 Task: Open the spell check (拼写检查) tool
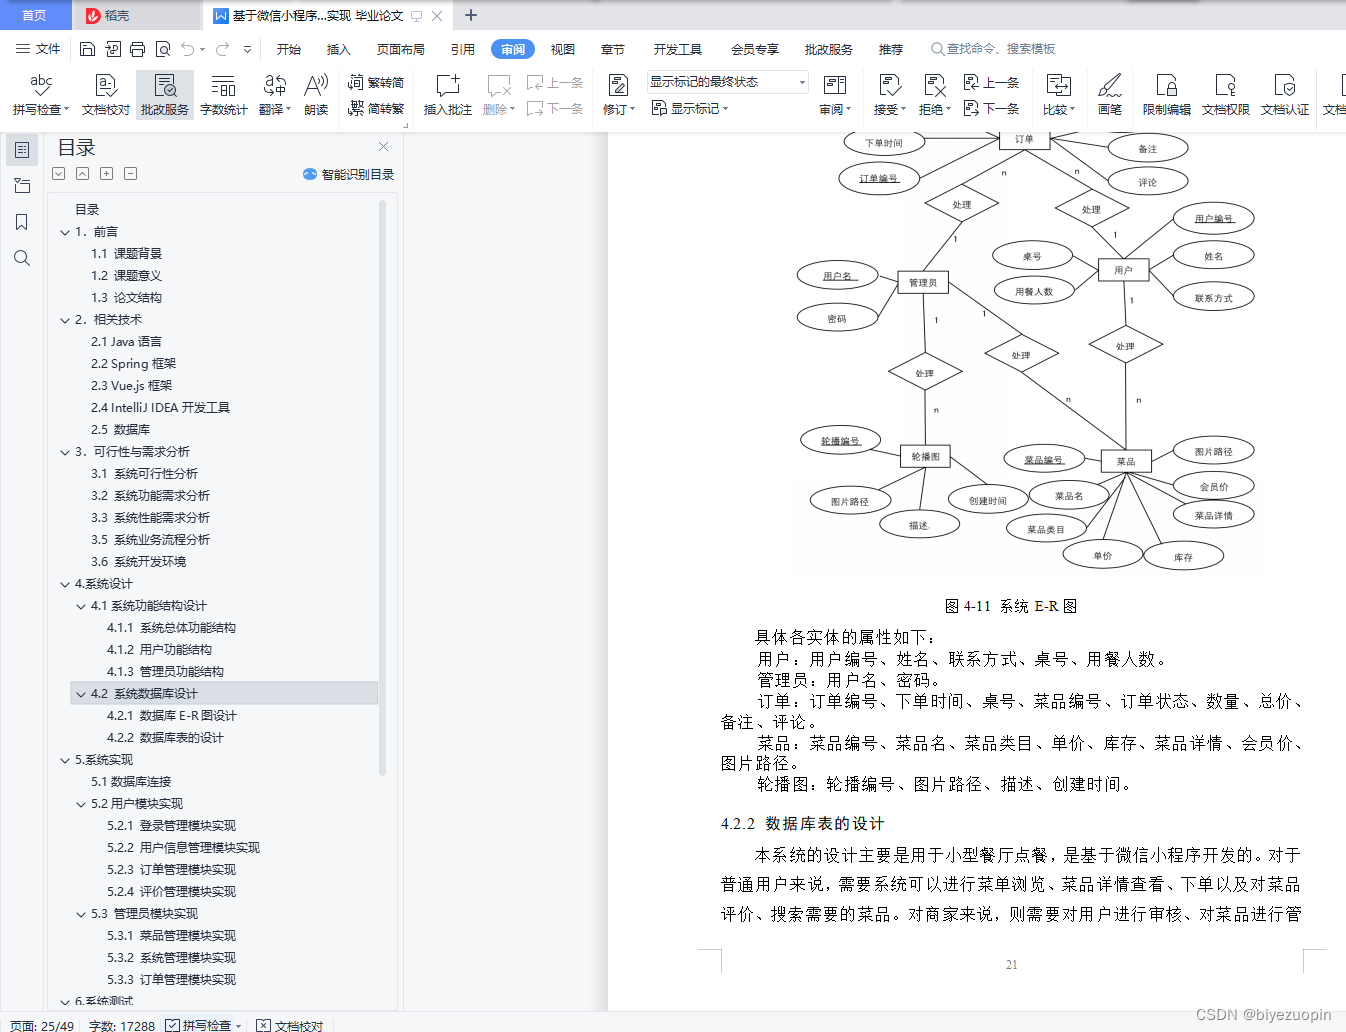pos(41,95)
